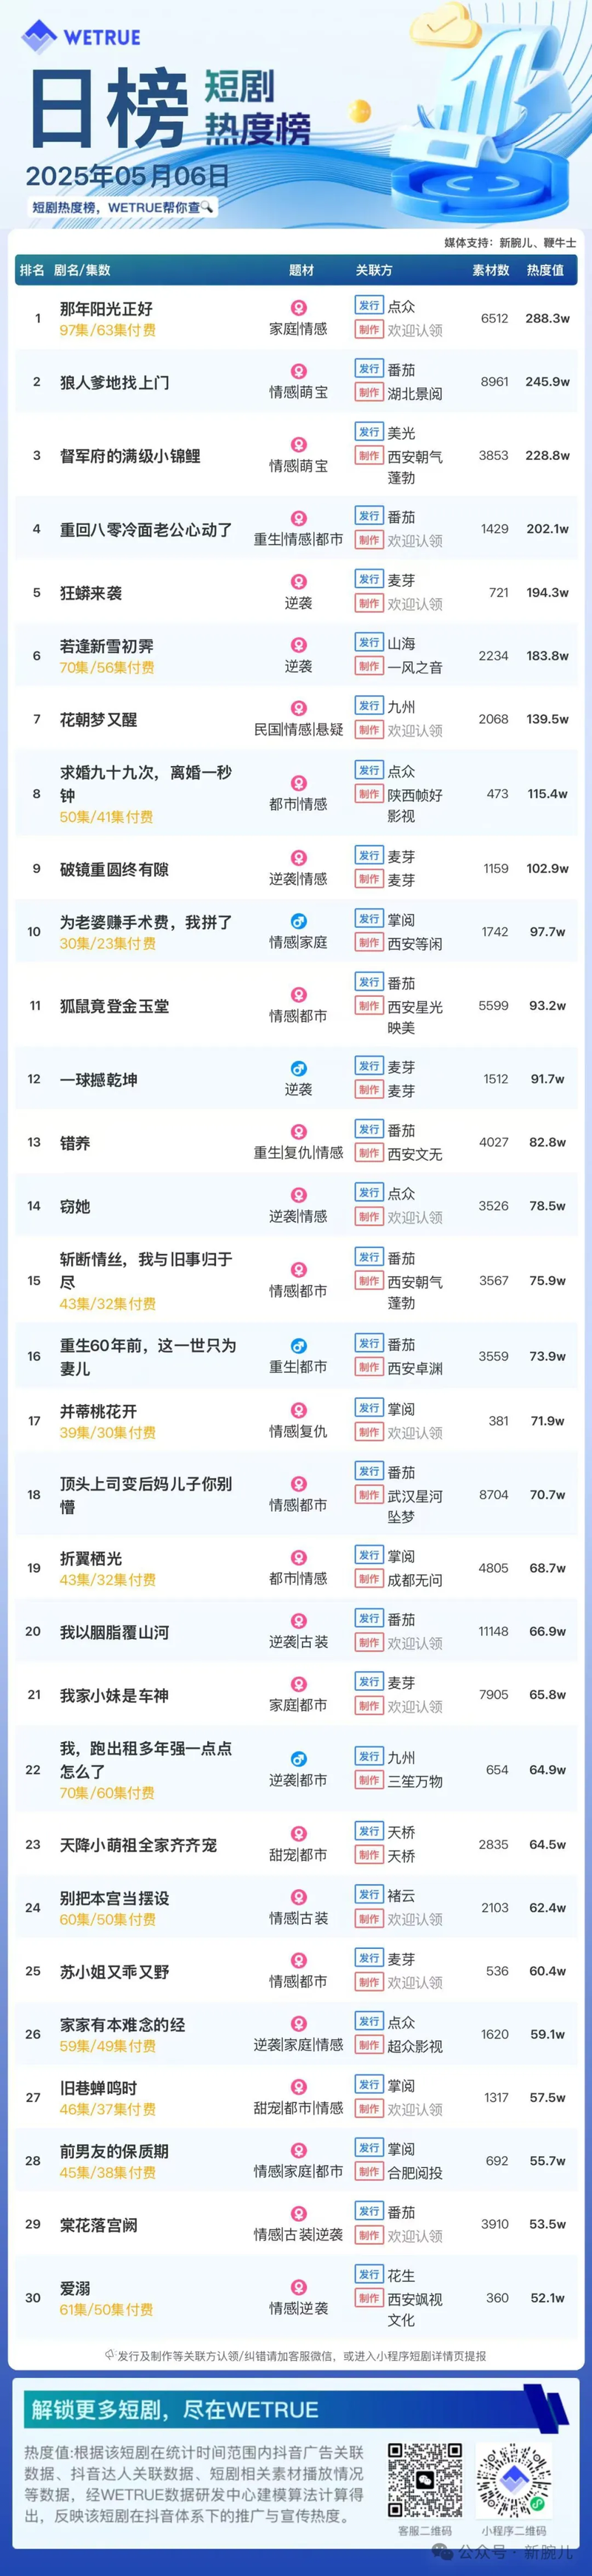Click the customer service QR code

click(x=425, y=2480)
